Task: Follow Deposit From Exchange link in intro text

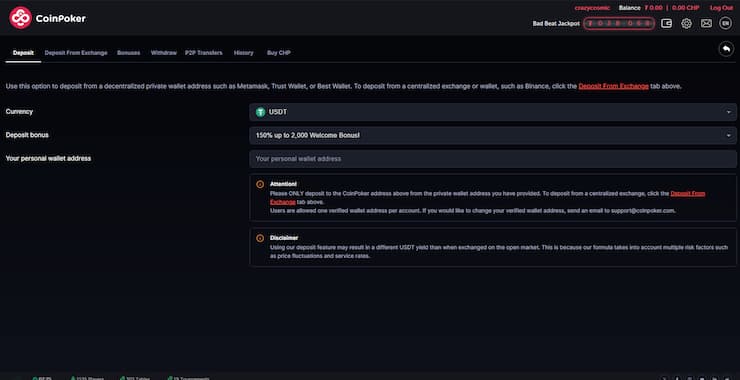Action: point(614,86)
